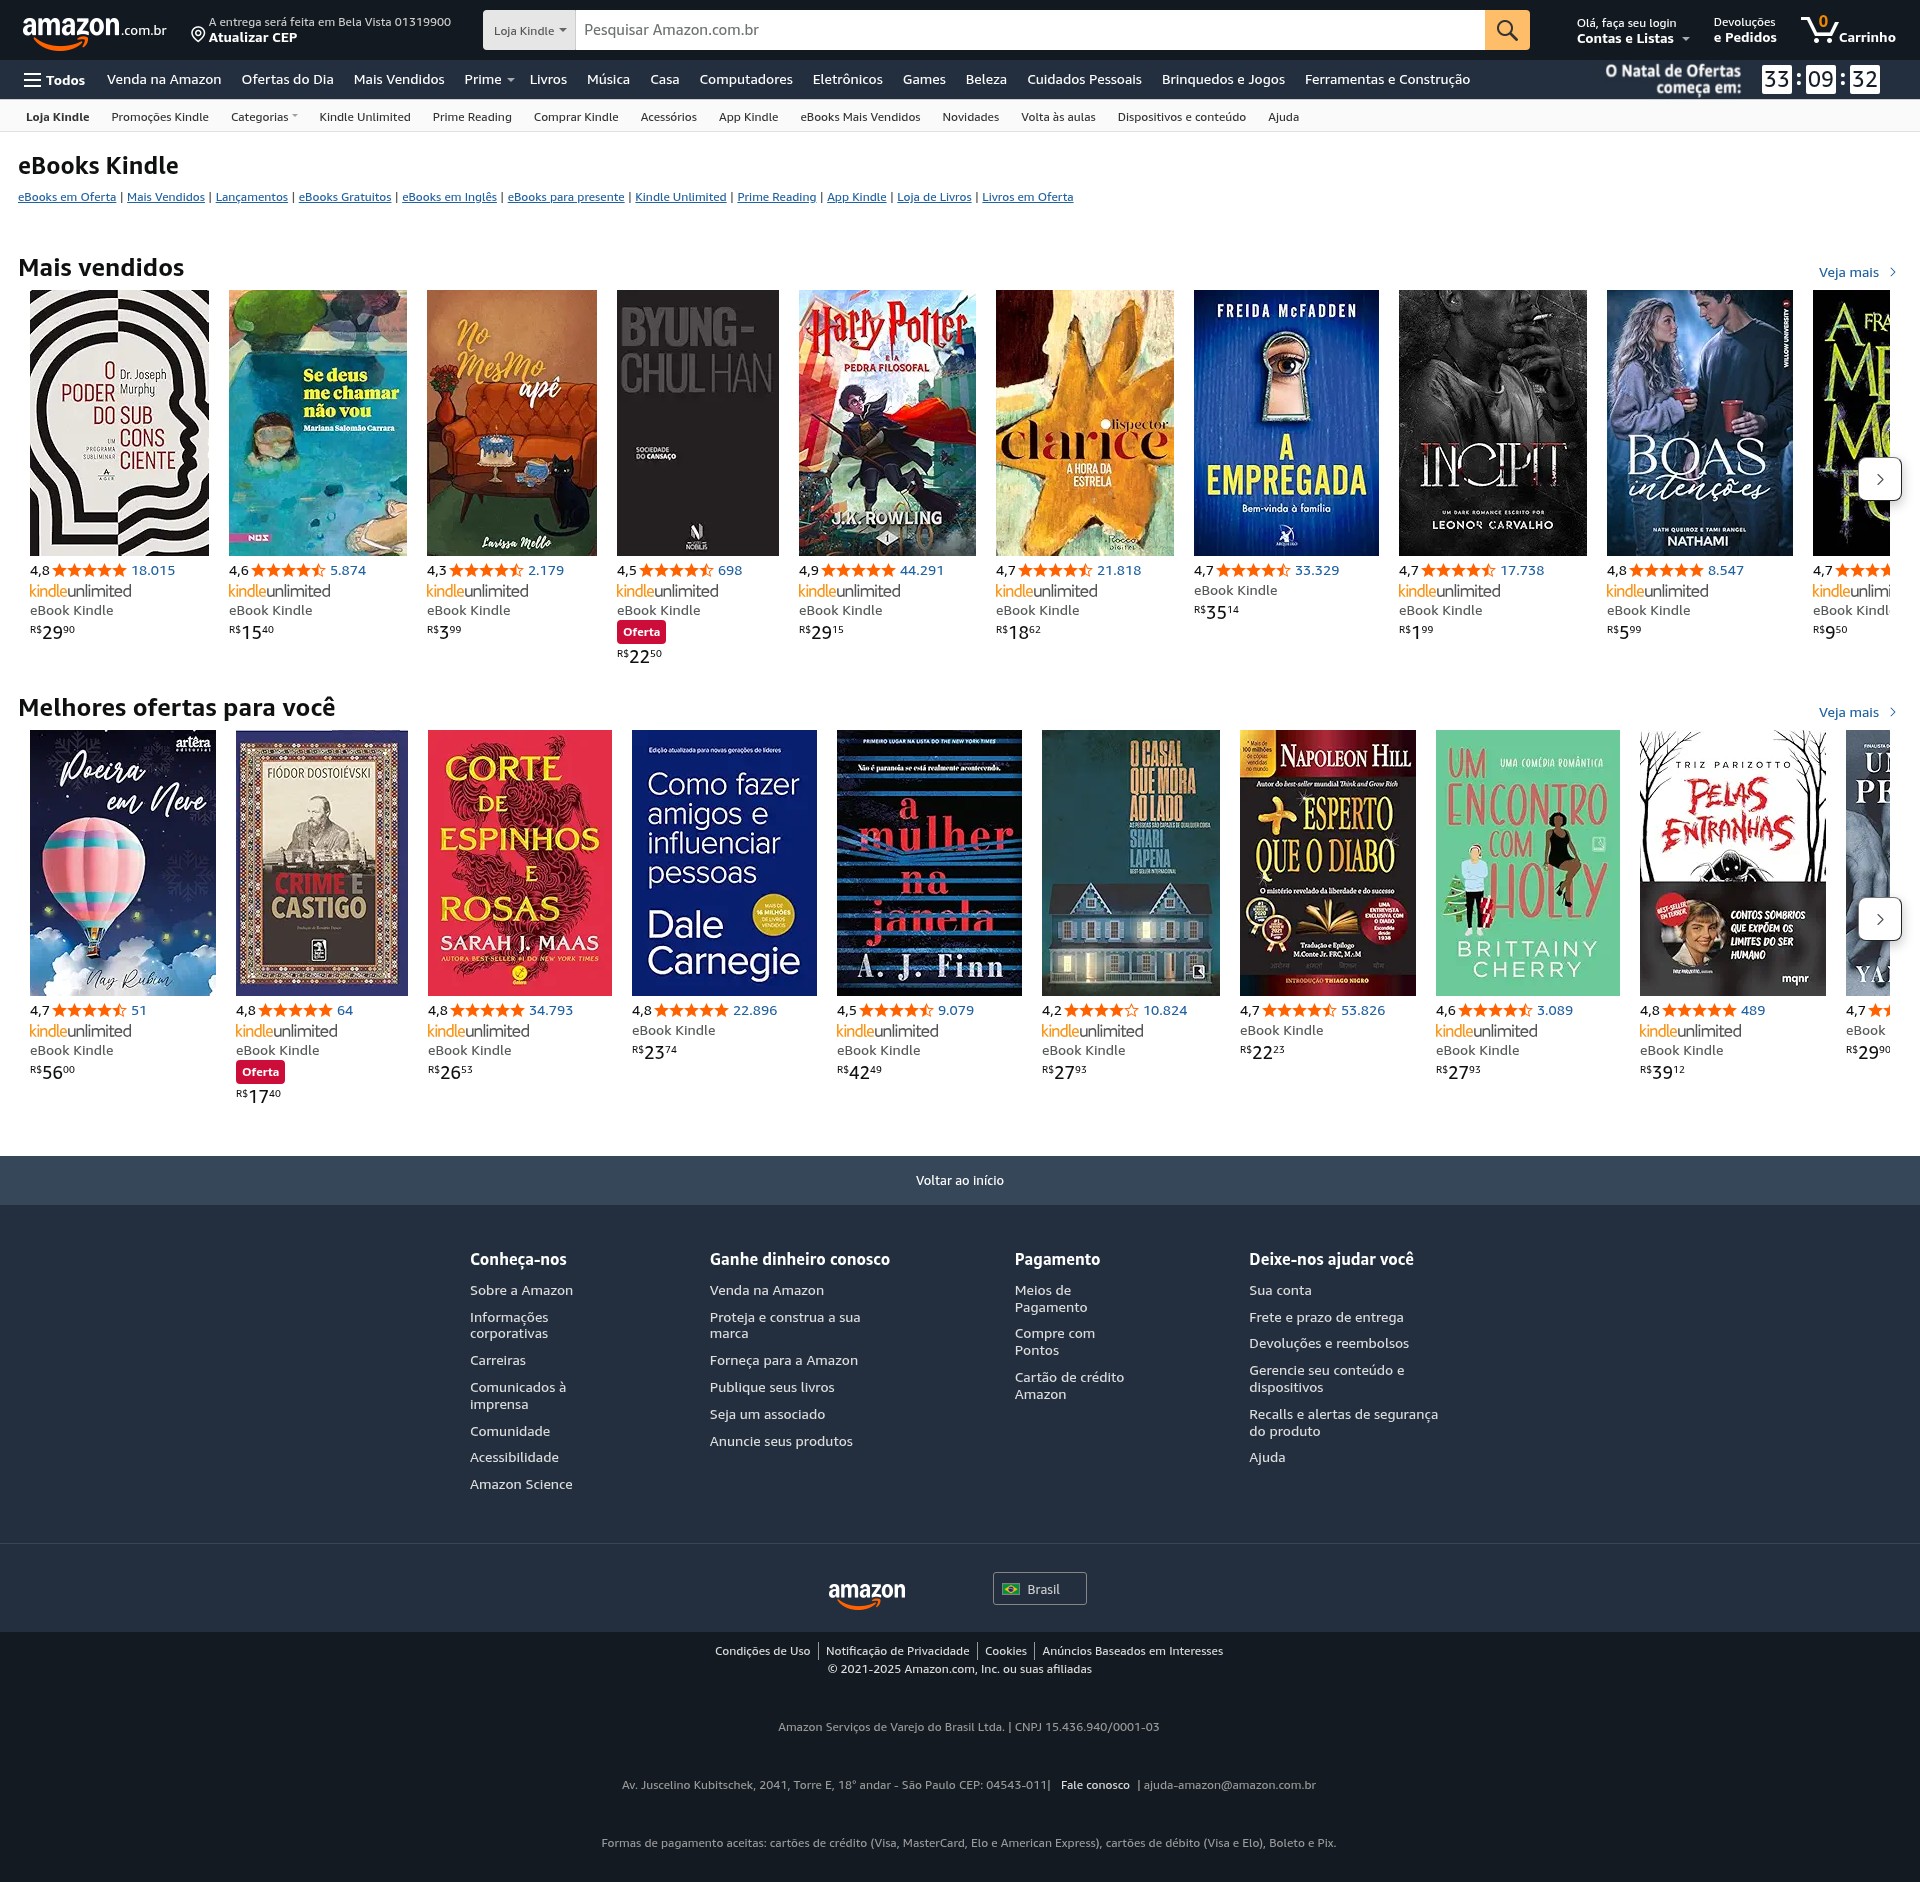Open the shopping cart icon

click(x=1848, y=30)
